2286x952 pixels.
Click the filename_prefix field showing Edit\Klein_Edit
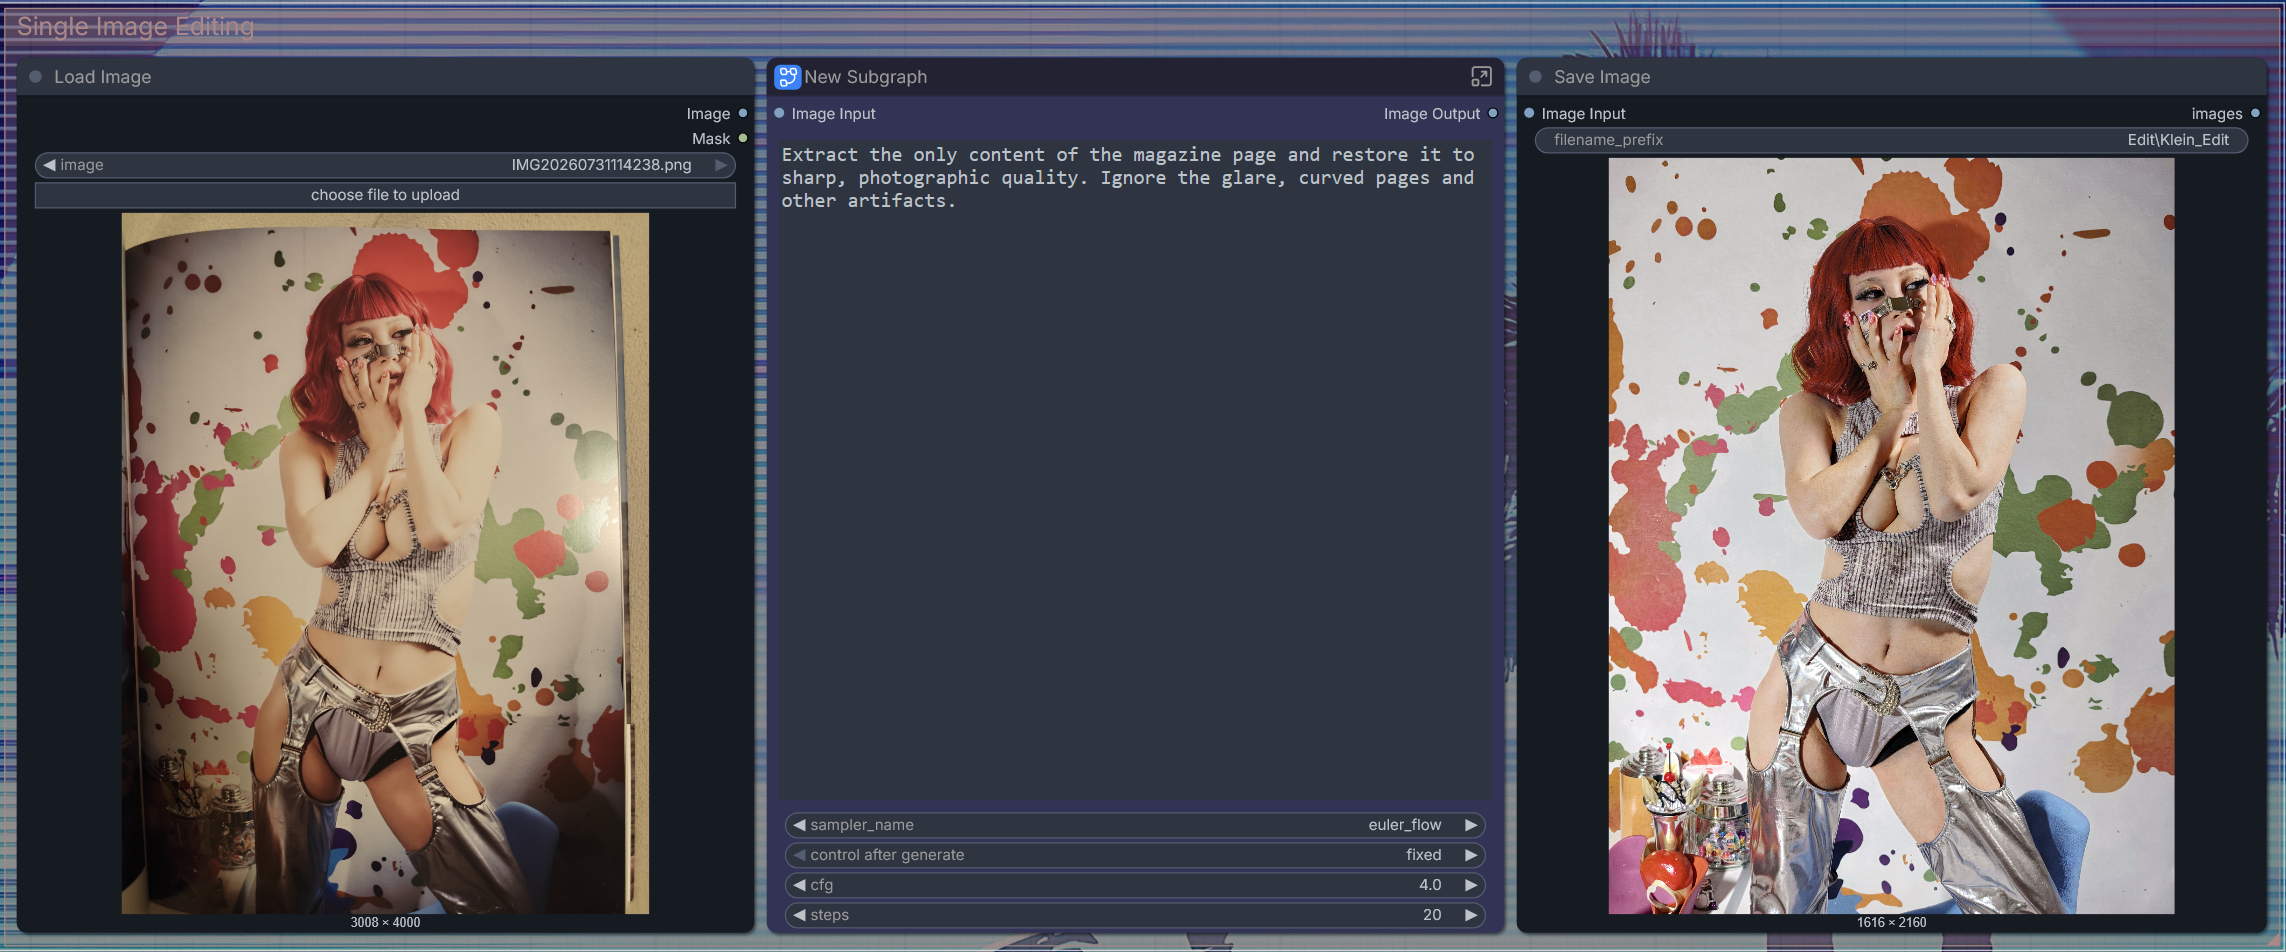[x=1891, y=140]
